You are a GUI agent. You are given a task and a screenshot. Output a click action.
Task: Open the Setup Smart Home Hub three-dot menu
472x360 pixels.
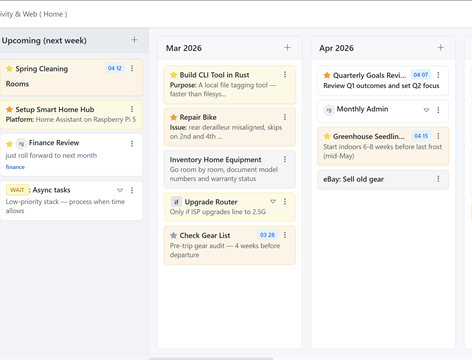click(132, 109)
